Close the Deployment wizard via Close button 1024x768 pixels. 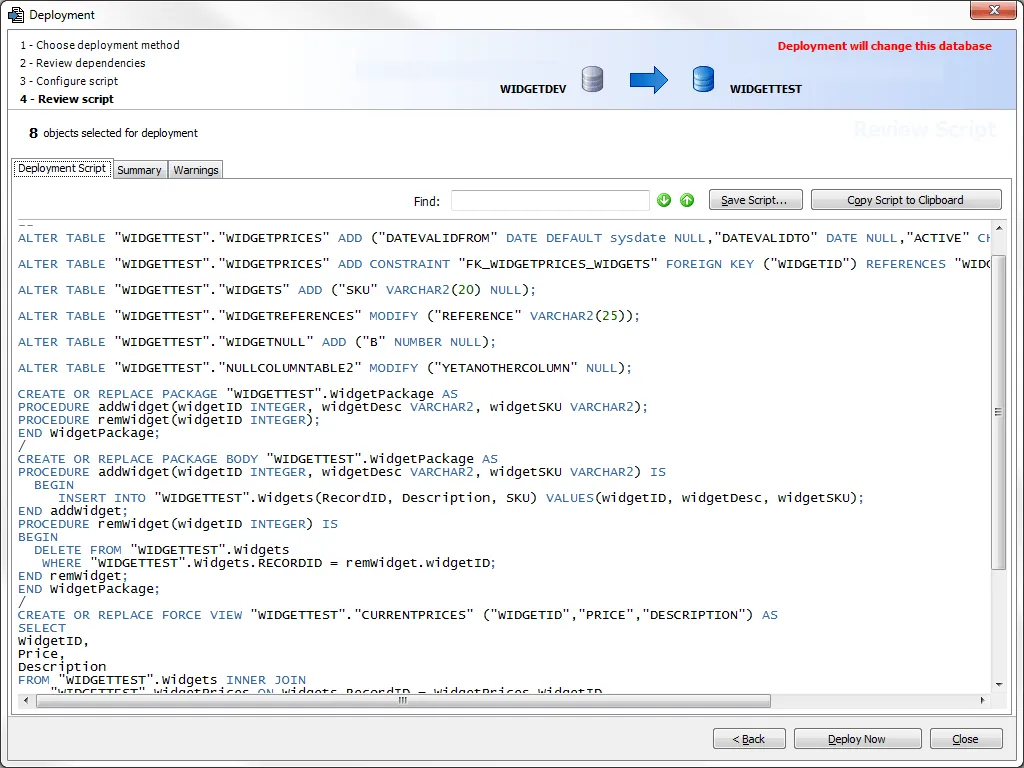[x=965, y=738]
